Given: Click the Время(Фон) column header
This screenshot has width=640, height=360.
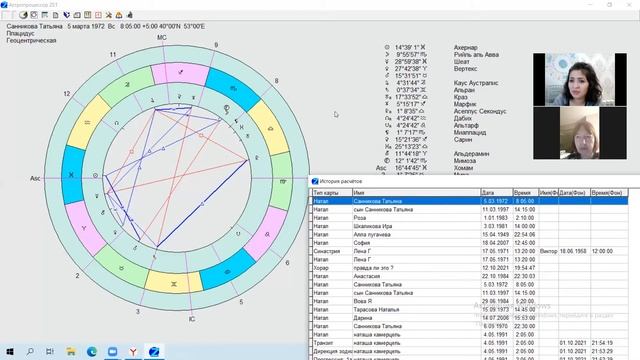Looking at the screenshot, I should click(609, 193).
